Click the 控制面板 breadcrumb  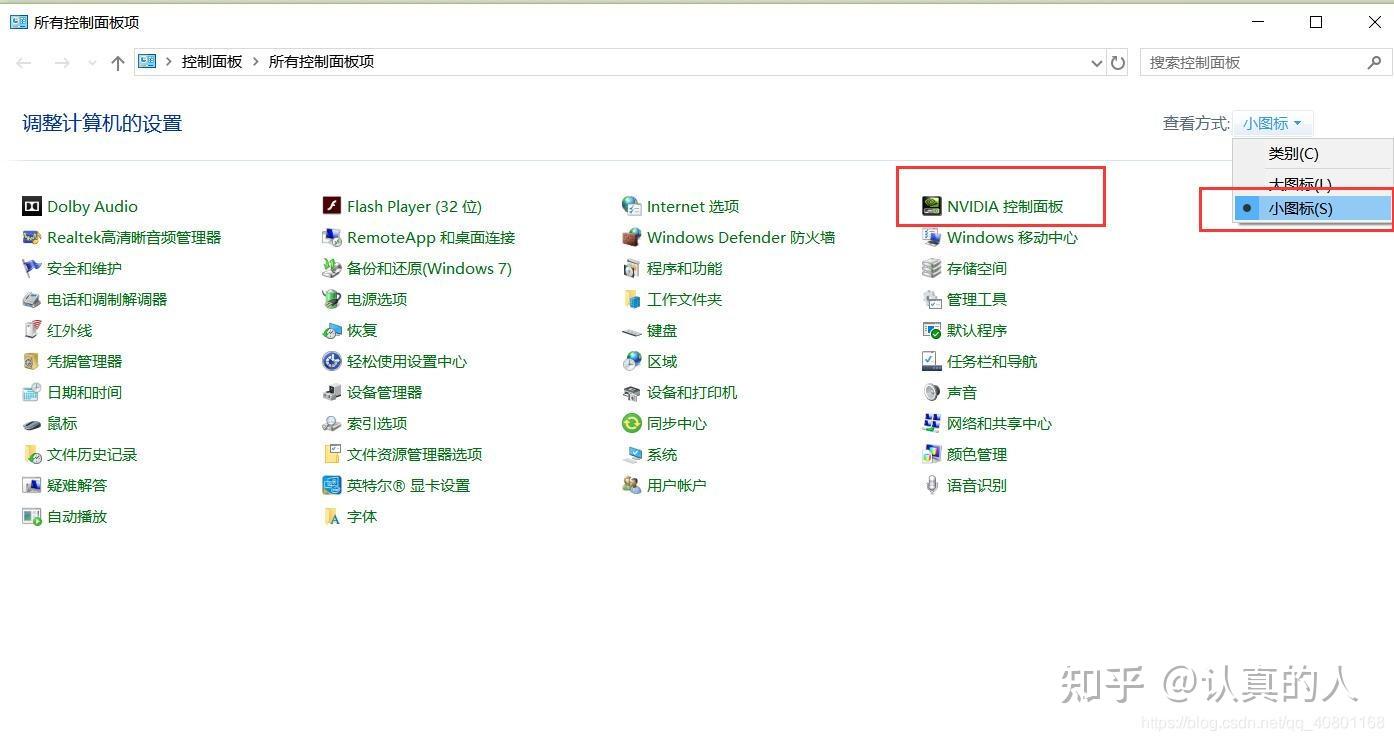click(x=212, y=62)
